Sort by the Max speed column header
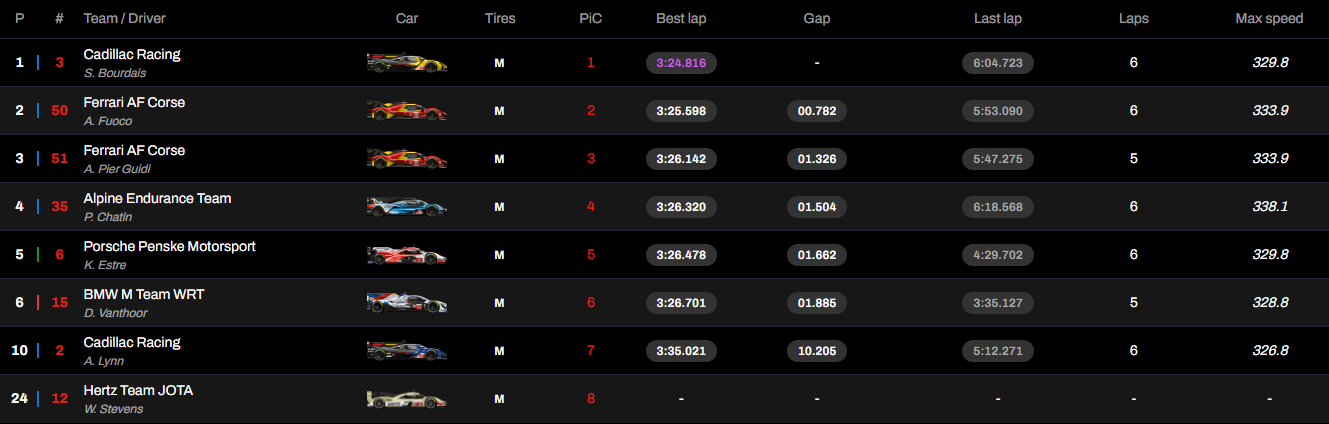Image resolution: width=1329 pixels, height=424 pixels. 1269,19
